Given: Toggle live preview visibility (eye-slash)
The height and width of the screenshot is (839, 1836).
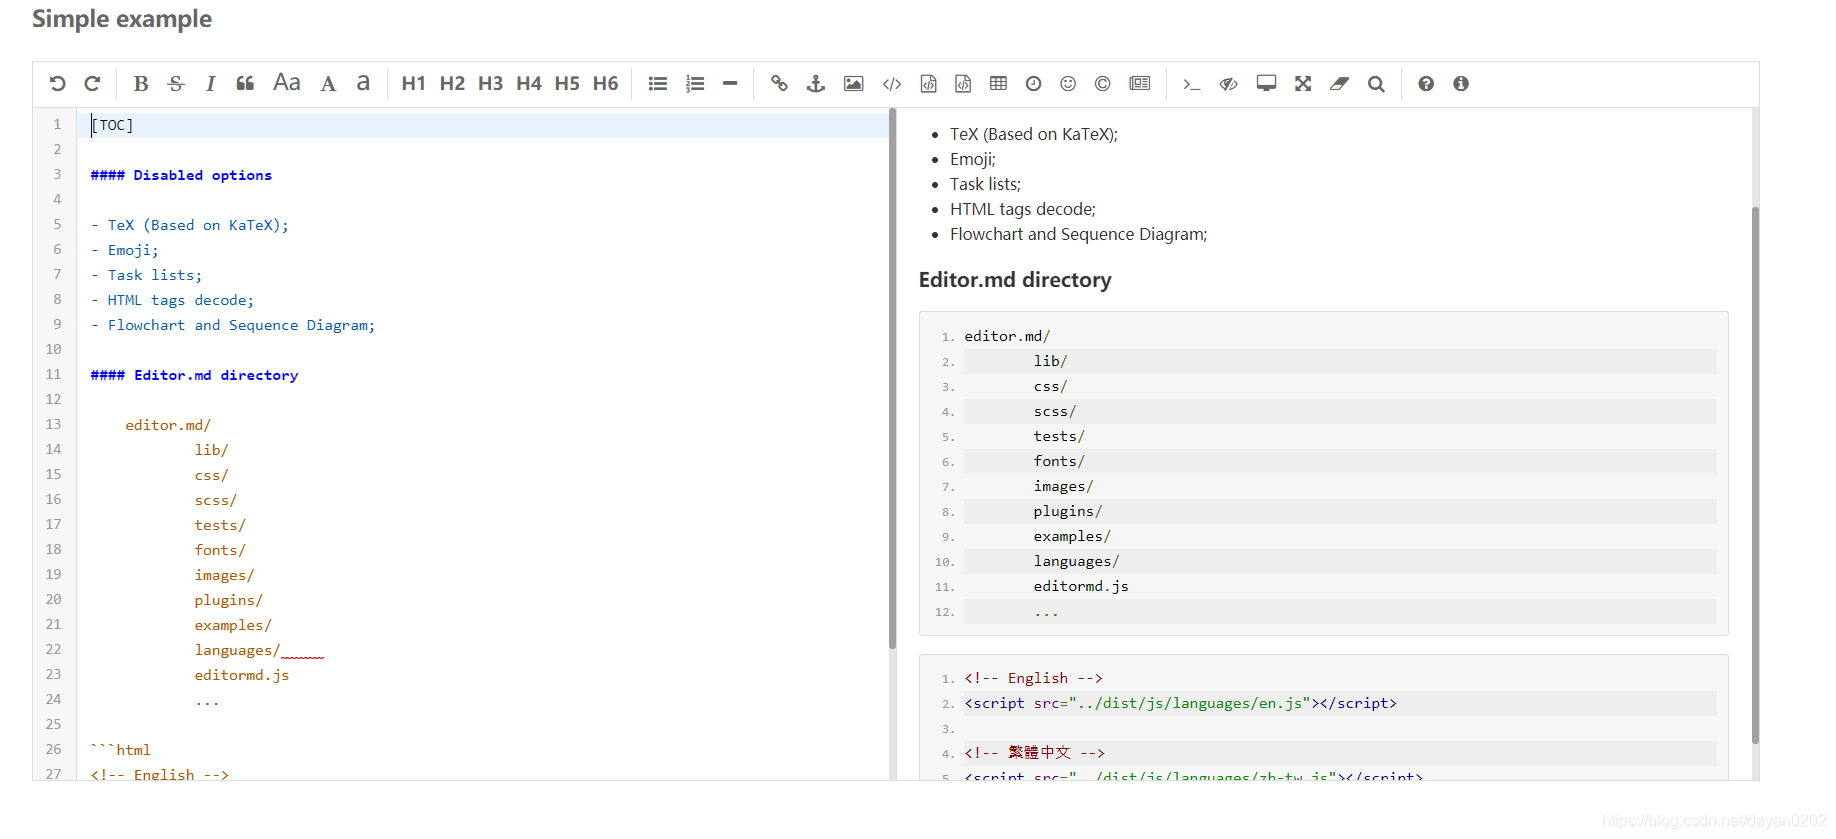Looking at the screenshot, I should (x=1229, y=84).
